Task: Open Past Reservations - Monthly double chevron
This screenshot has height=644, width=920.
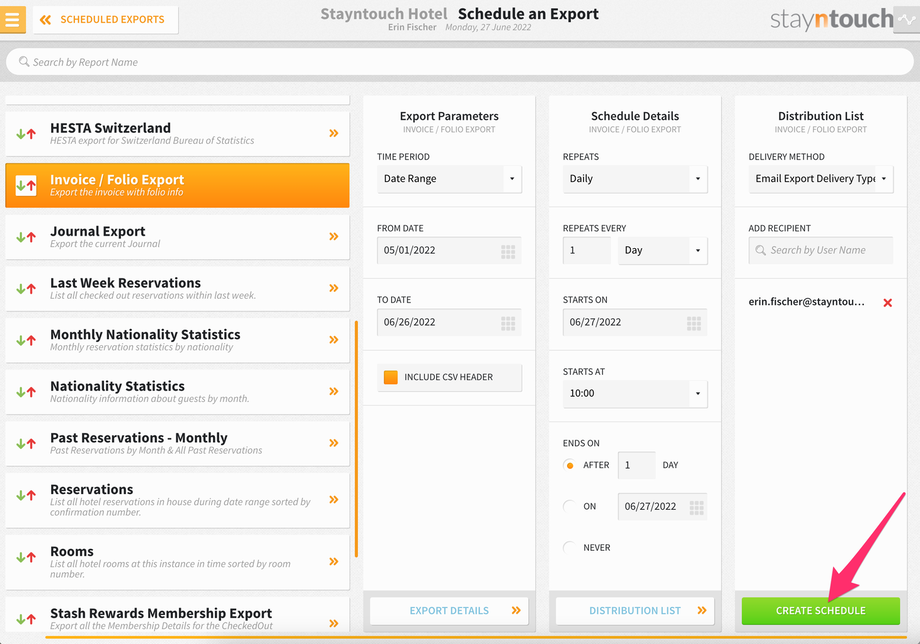Action: (x=334, y=443)
